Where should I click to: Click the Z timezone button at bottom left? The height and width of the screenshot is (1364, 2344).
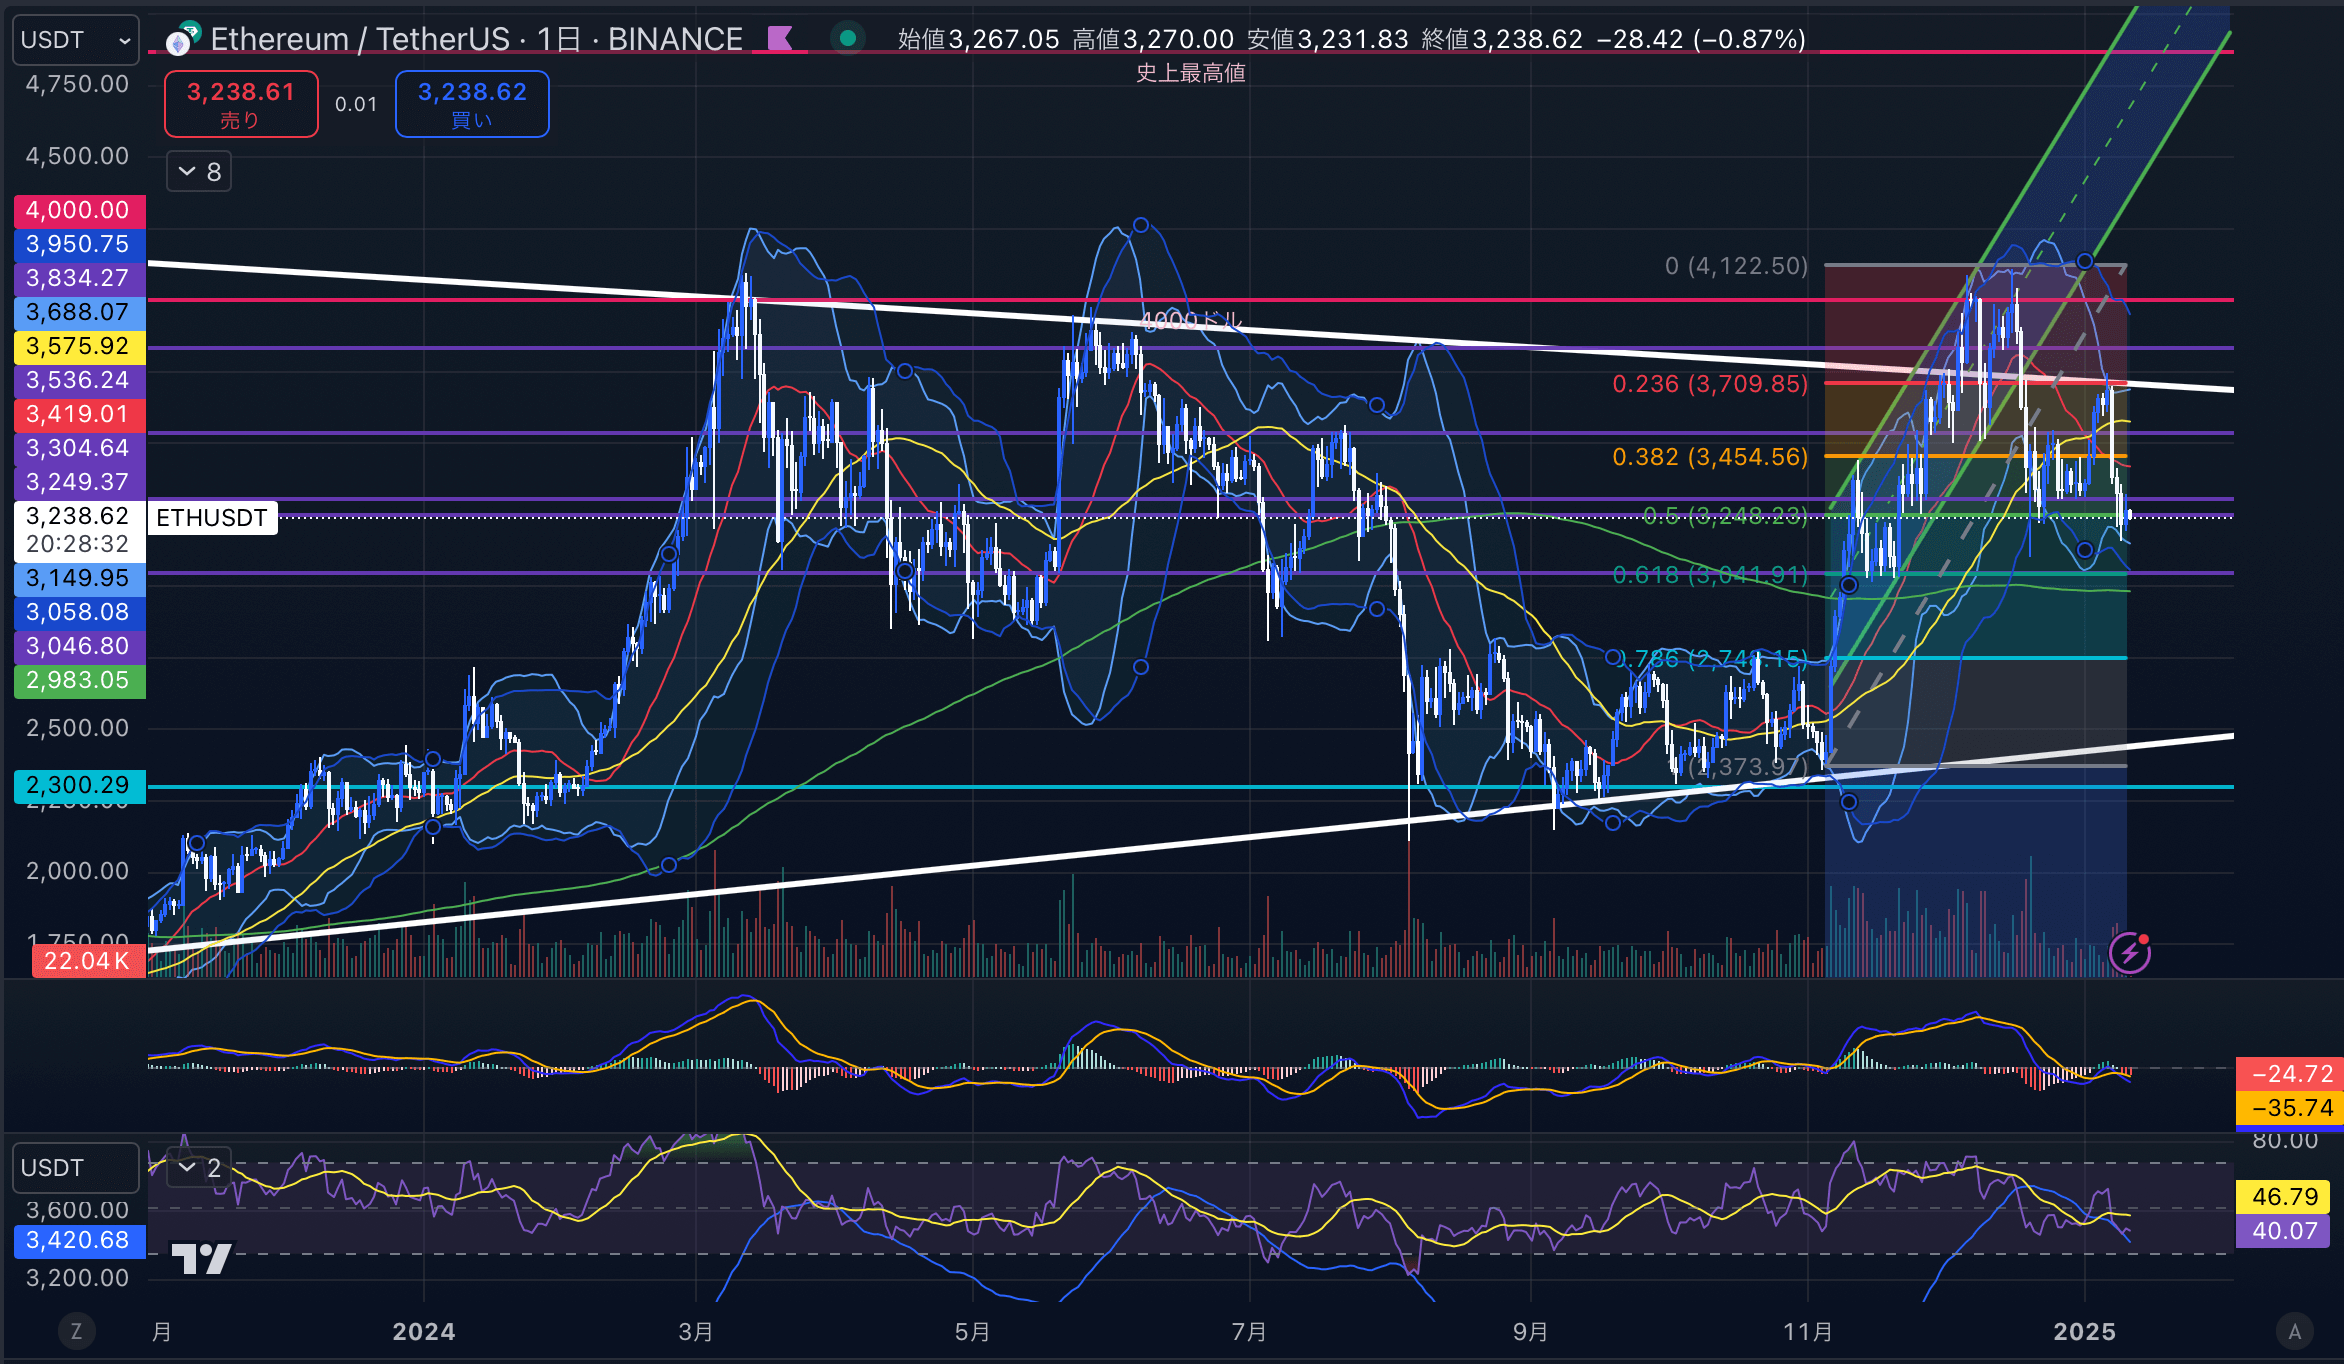(76, 1331)
